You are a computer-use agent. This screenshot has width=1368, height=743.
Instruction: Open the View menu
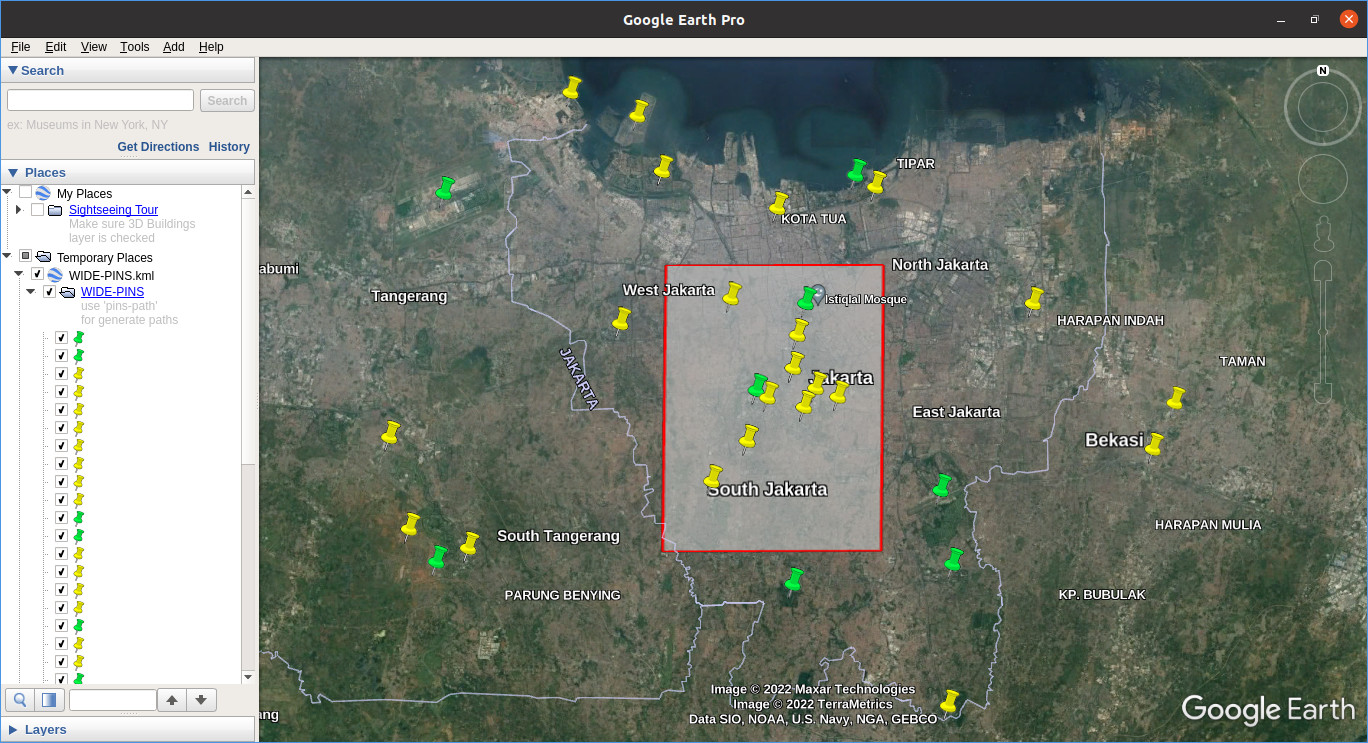coord(94,47)
